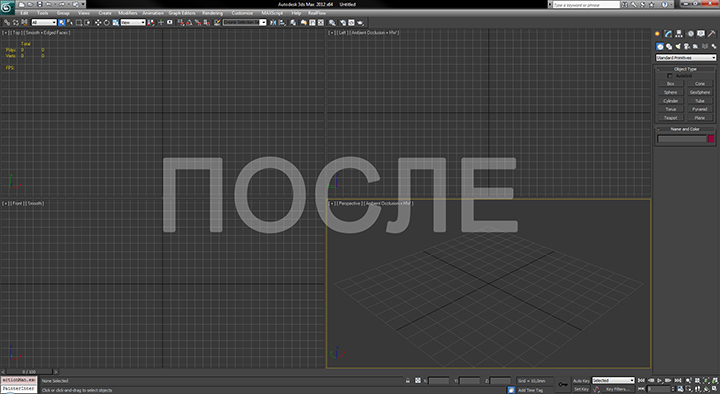Click the object color swatch

coord(711,139)
